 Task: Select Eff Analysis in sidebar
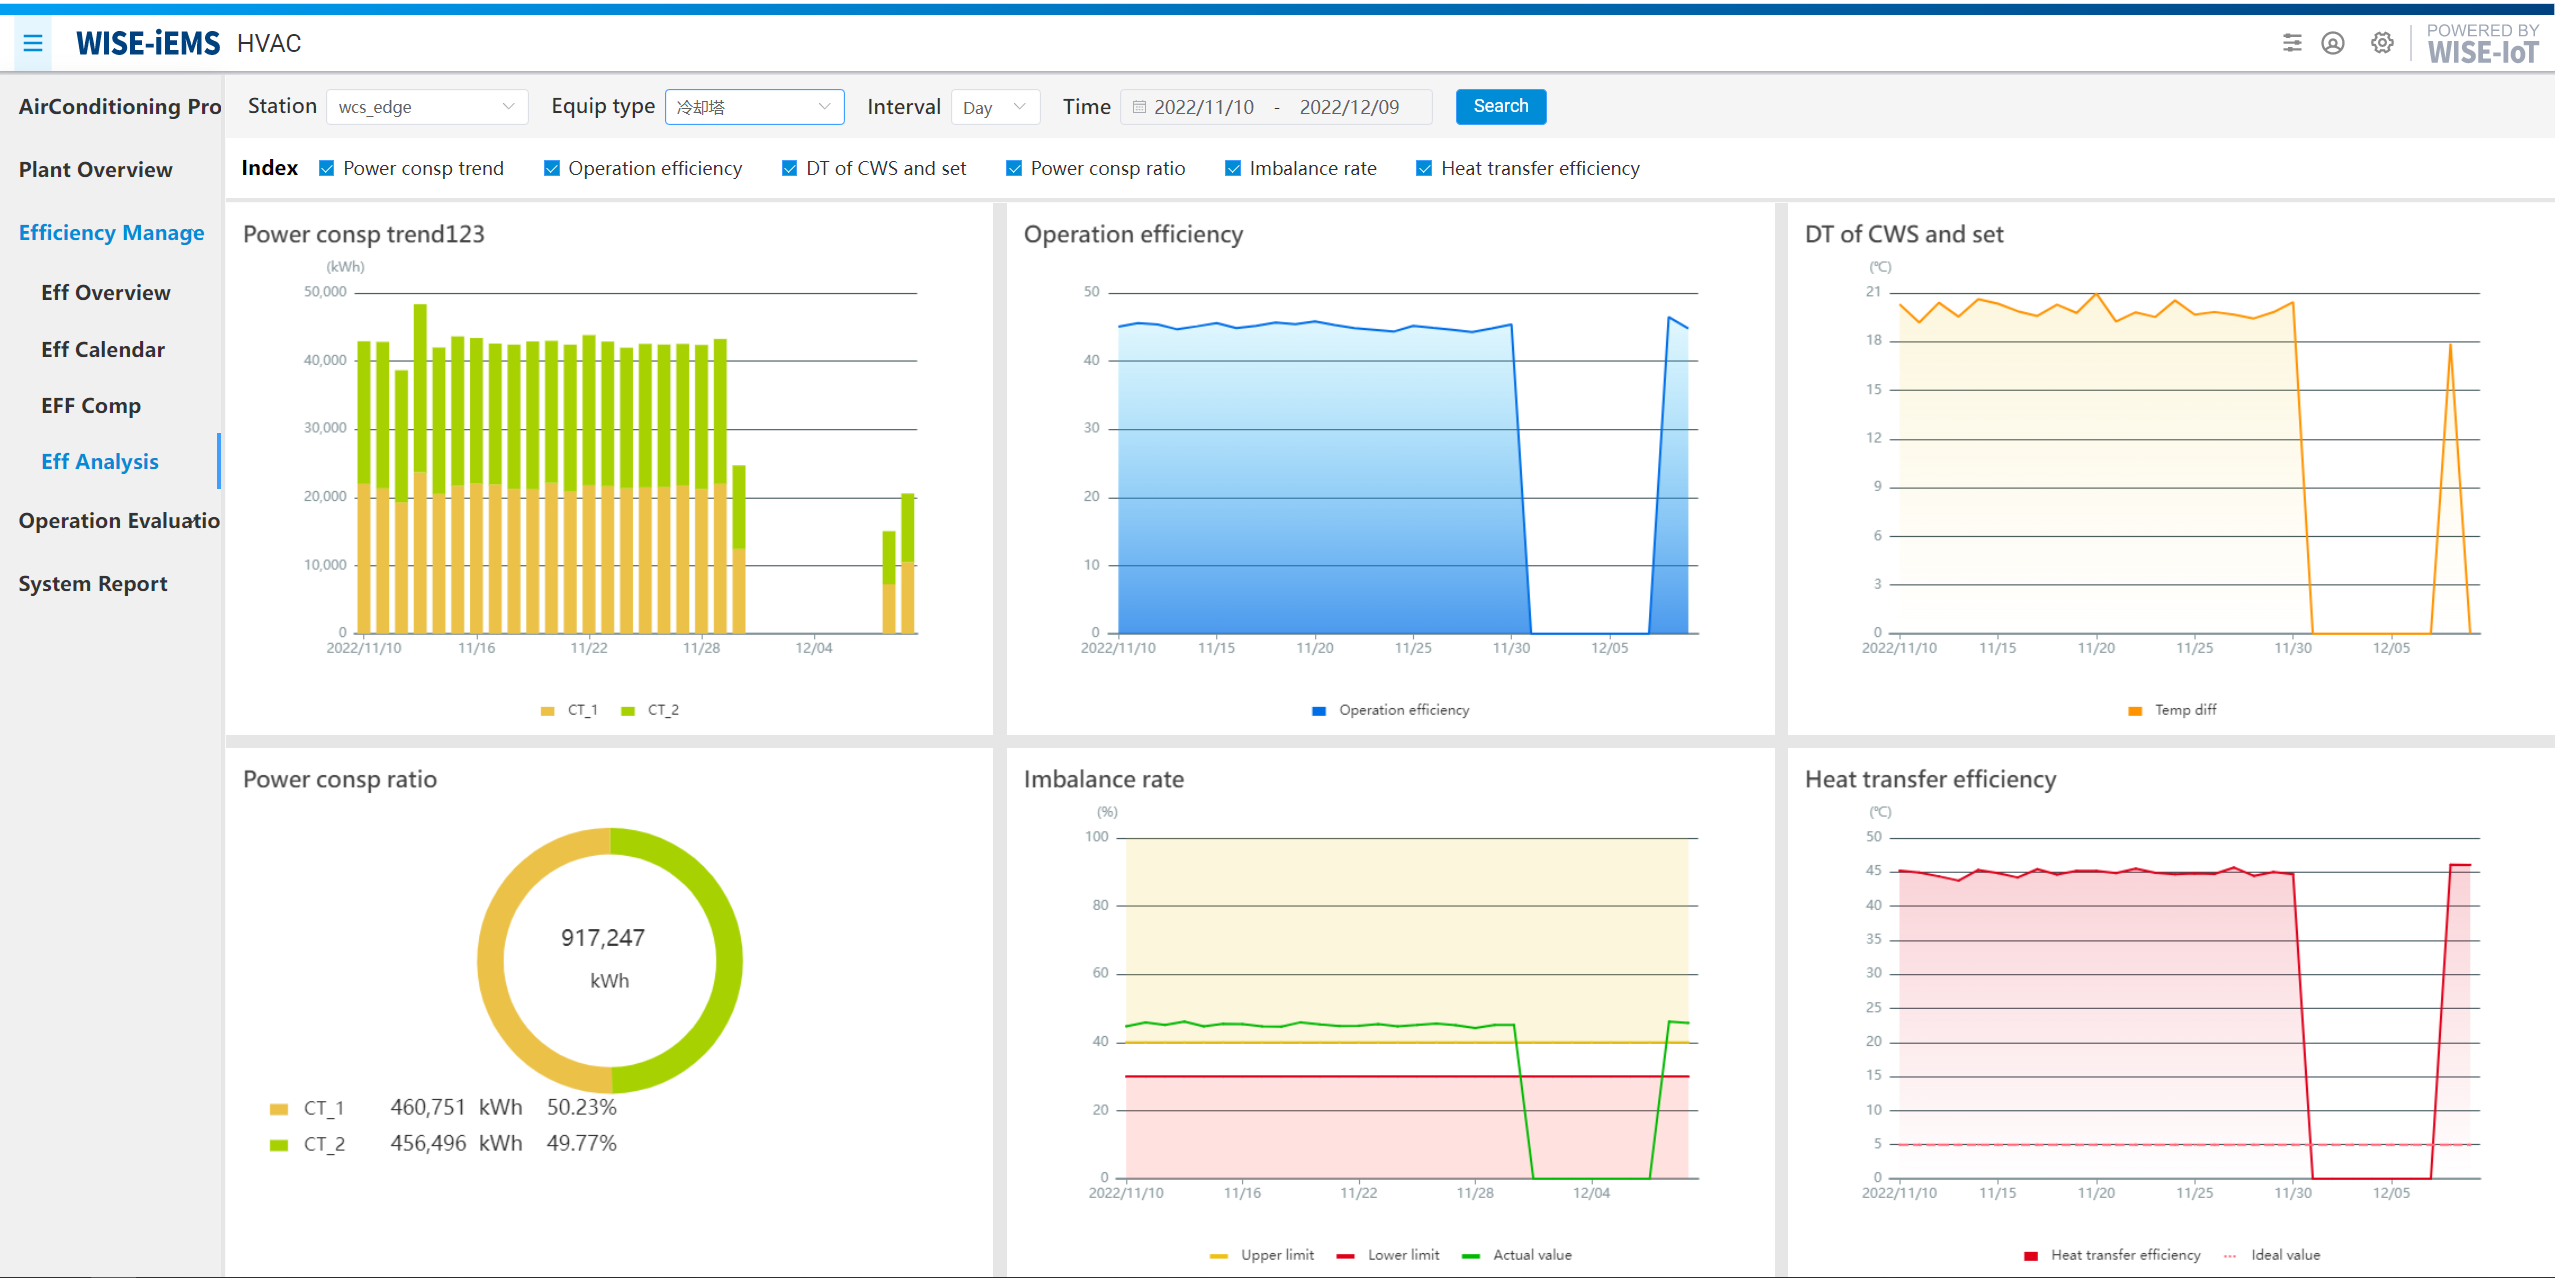click(100, 461)
